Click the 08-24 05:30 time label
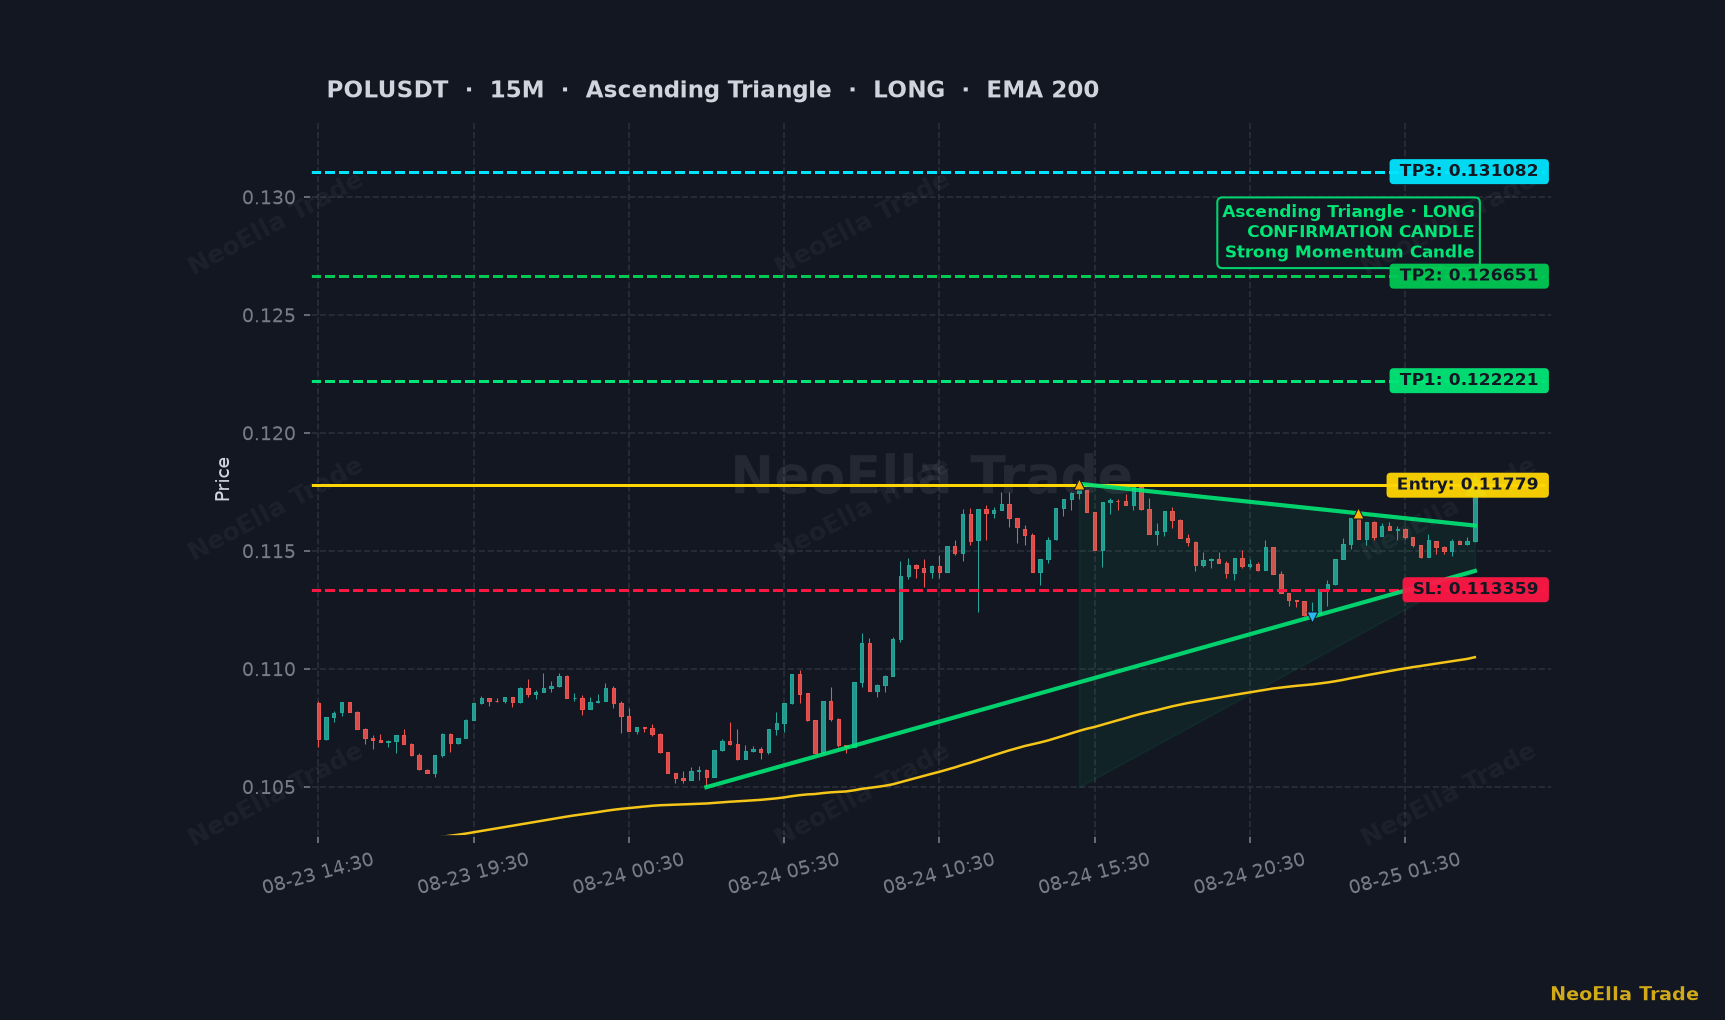The image size is (1725, 1020). pos(784,873)
